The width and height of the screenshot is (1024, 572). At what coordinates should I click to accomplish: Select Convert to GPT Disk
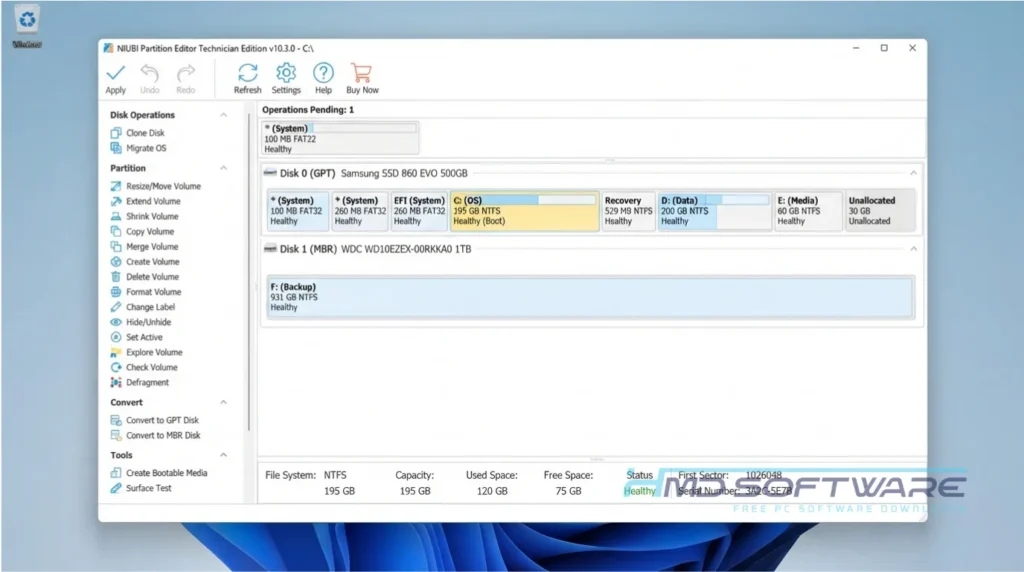(x=155, y=420)
